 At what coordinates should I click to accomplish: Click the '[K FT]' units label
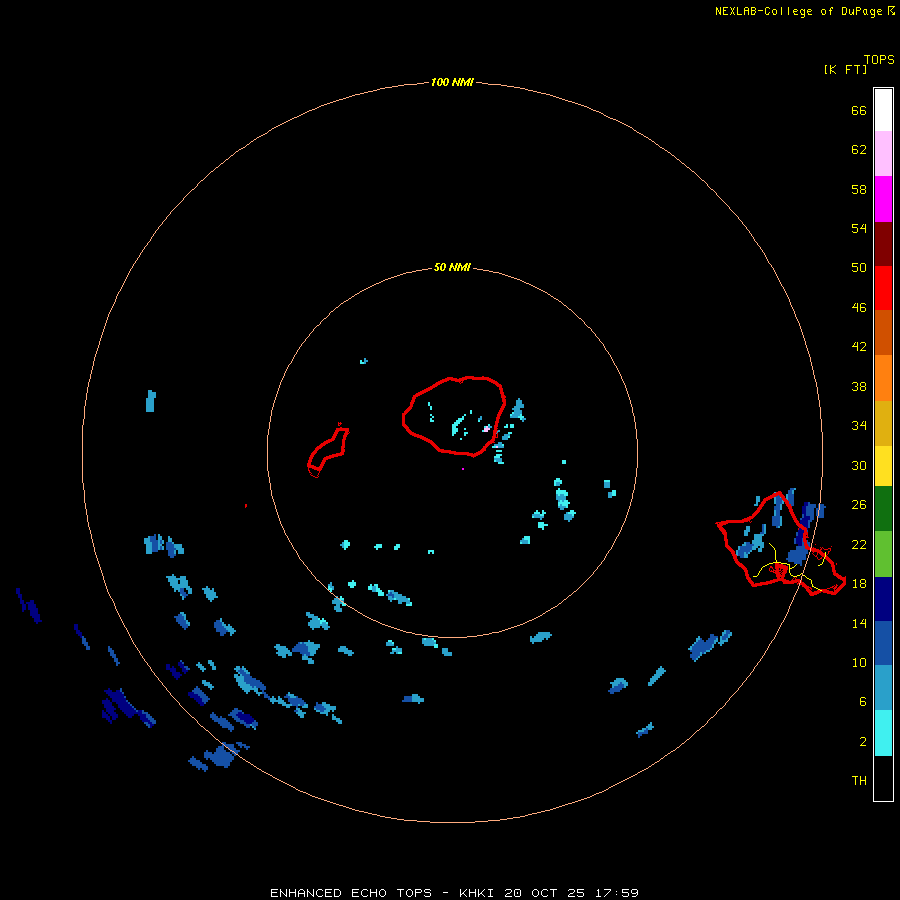click(845, 70)
